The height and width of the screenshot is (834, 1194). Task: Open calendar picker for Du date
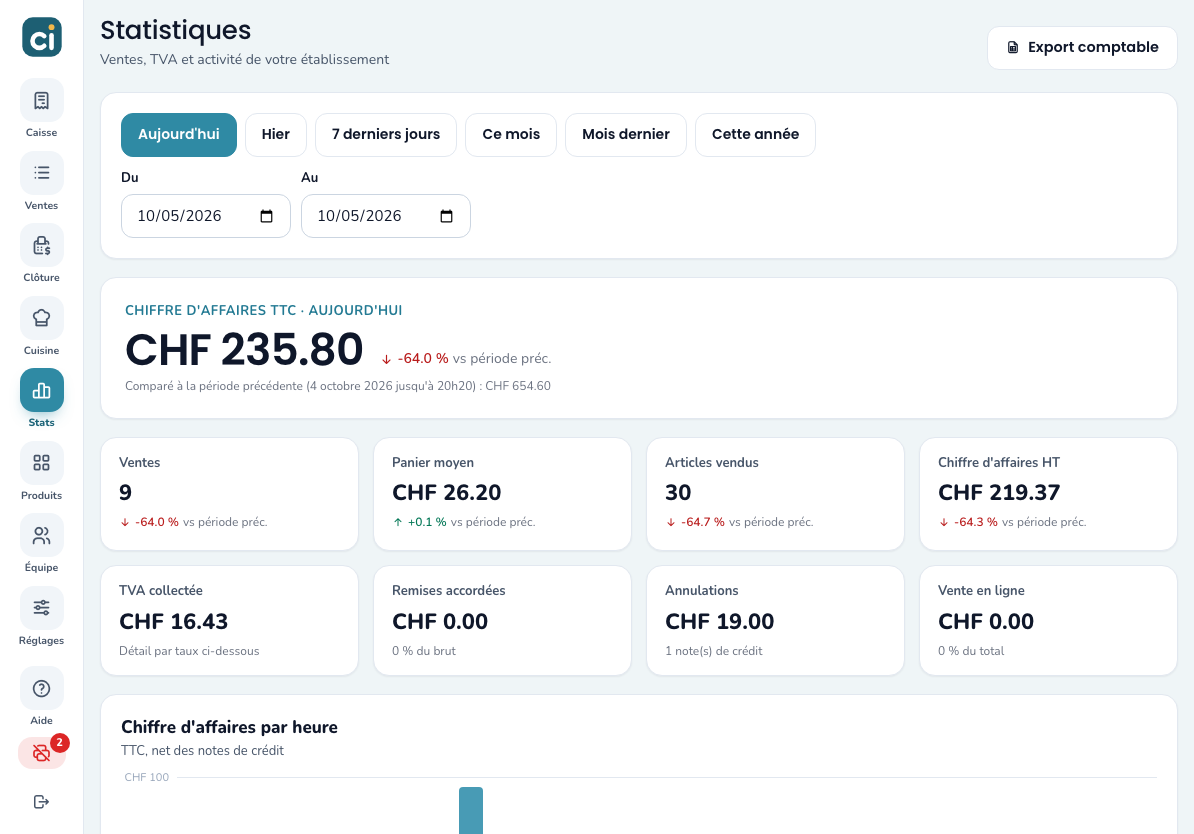[267, 216]
